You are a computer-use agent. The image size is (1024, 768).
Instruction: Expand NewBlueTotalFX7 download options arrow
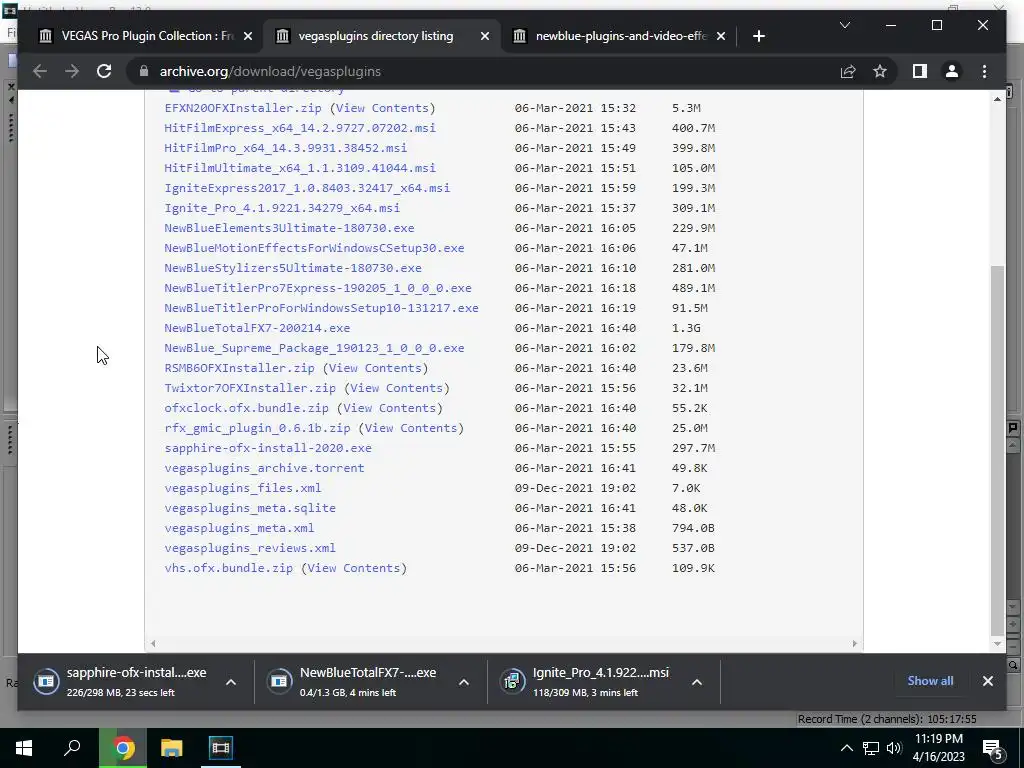pos(464,682)
